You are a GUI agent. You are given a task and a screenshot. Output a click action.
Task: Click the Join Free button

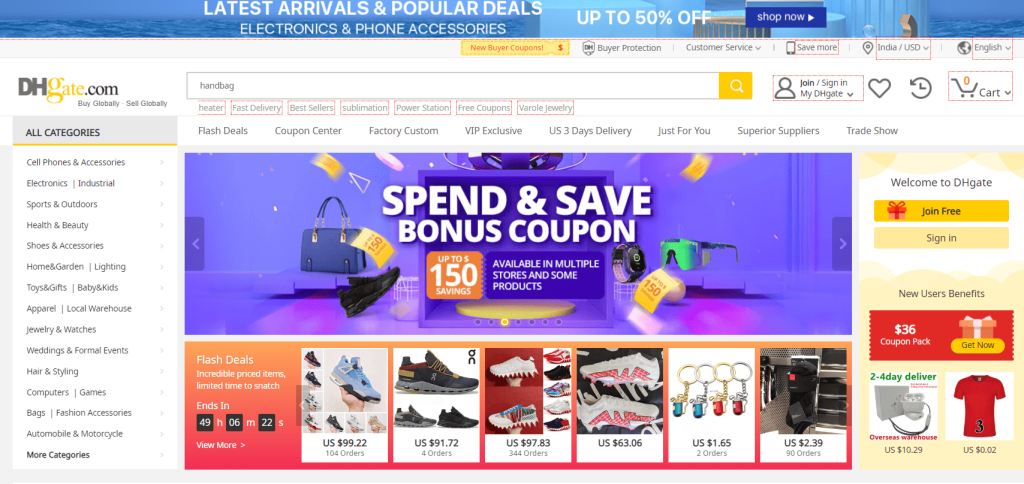[941, 211]
